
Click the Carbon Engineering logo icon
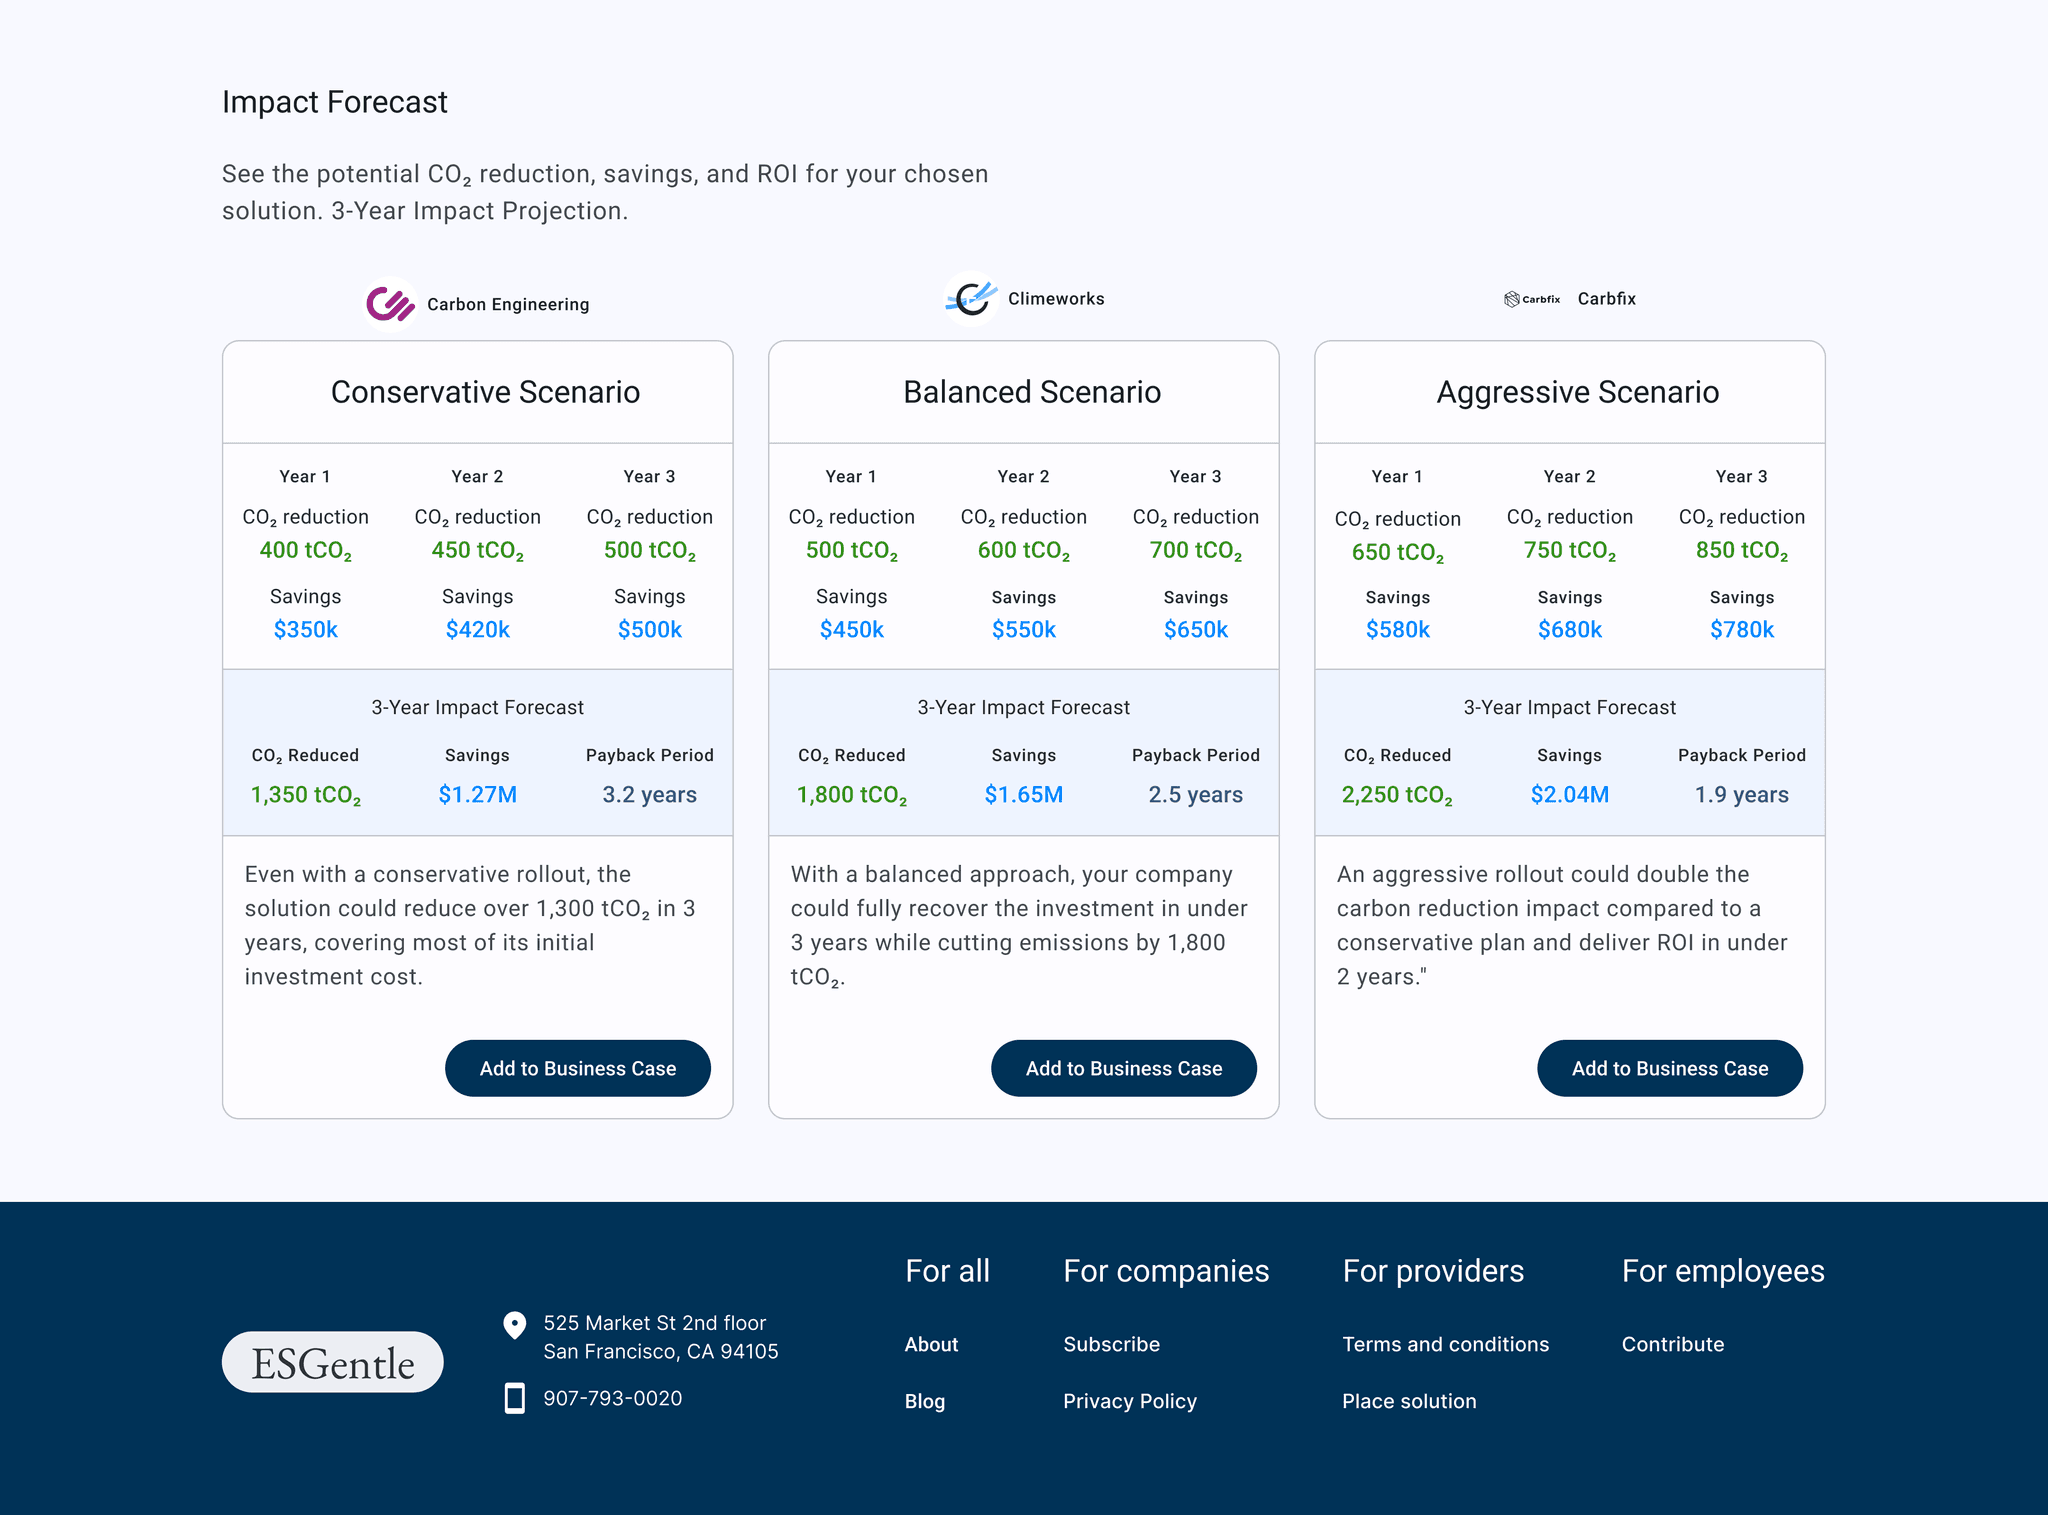point(390,304)
